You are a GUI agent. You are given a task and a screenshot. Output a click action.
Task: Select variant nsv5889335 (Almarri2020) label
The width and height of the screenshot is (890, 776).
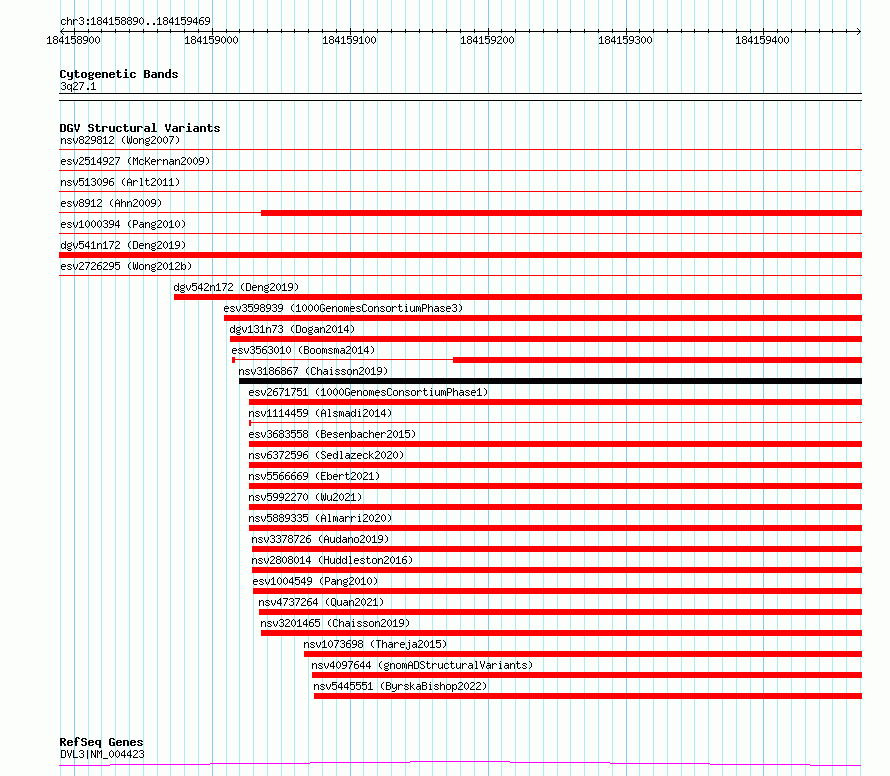(x=320, y=518)
